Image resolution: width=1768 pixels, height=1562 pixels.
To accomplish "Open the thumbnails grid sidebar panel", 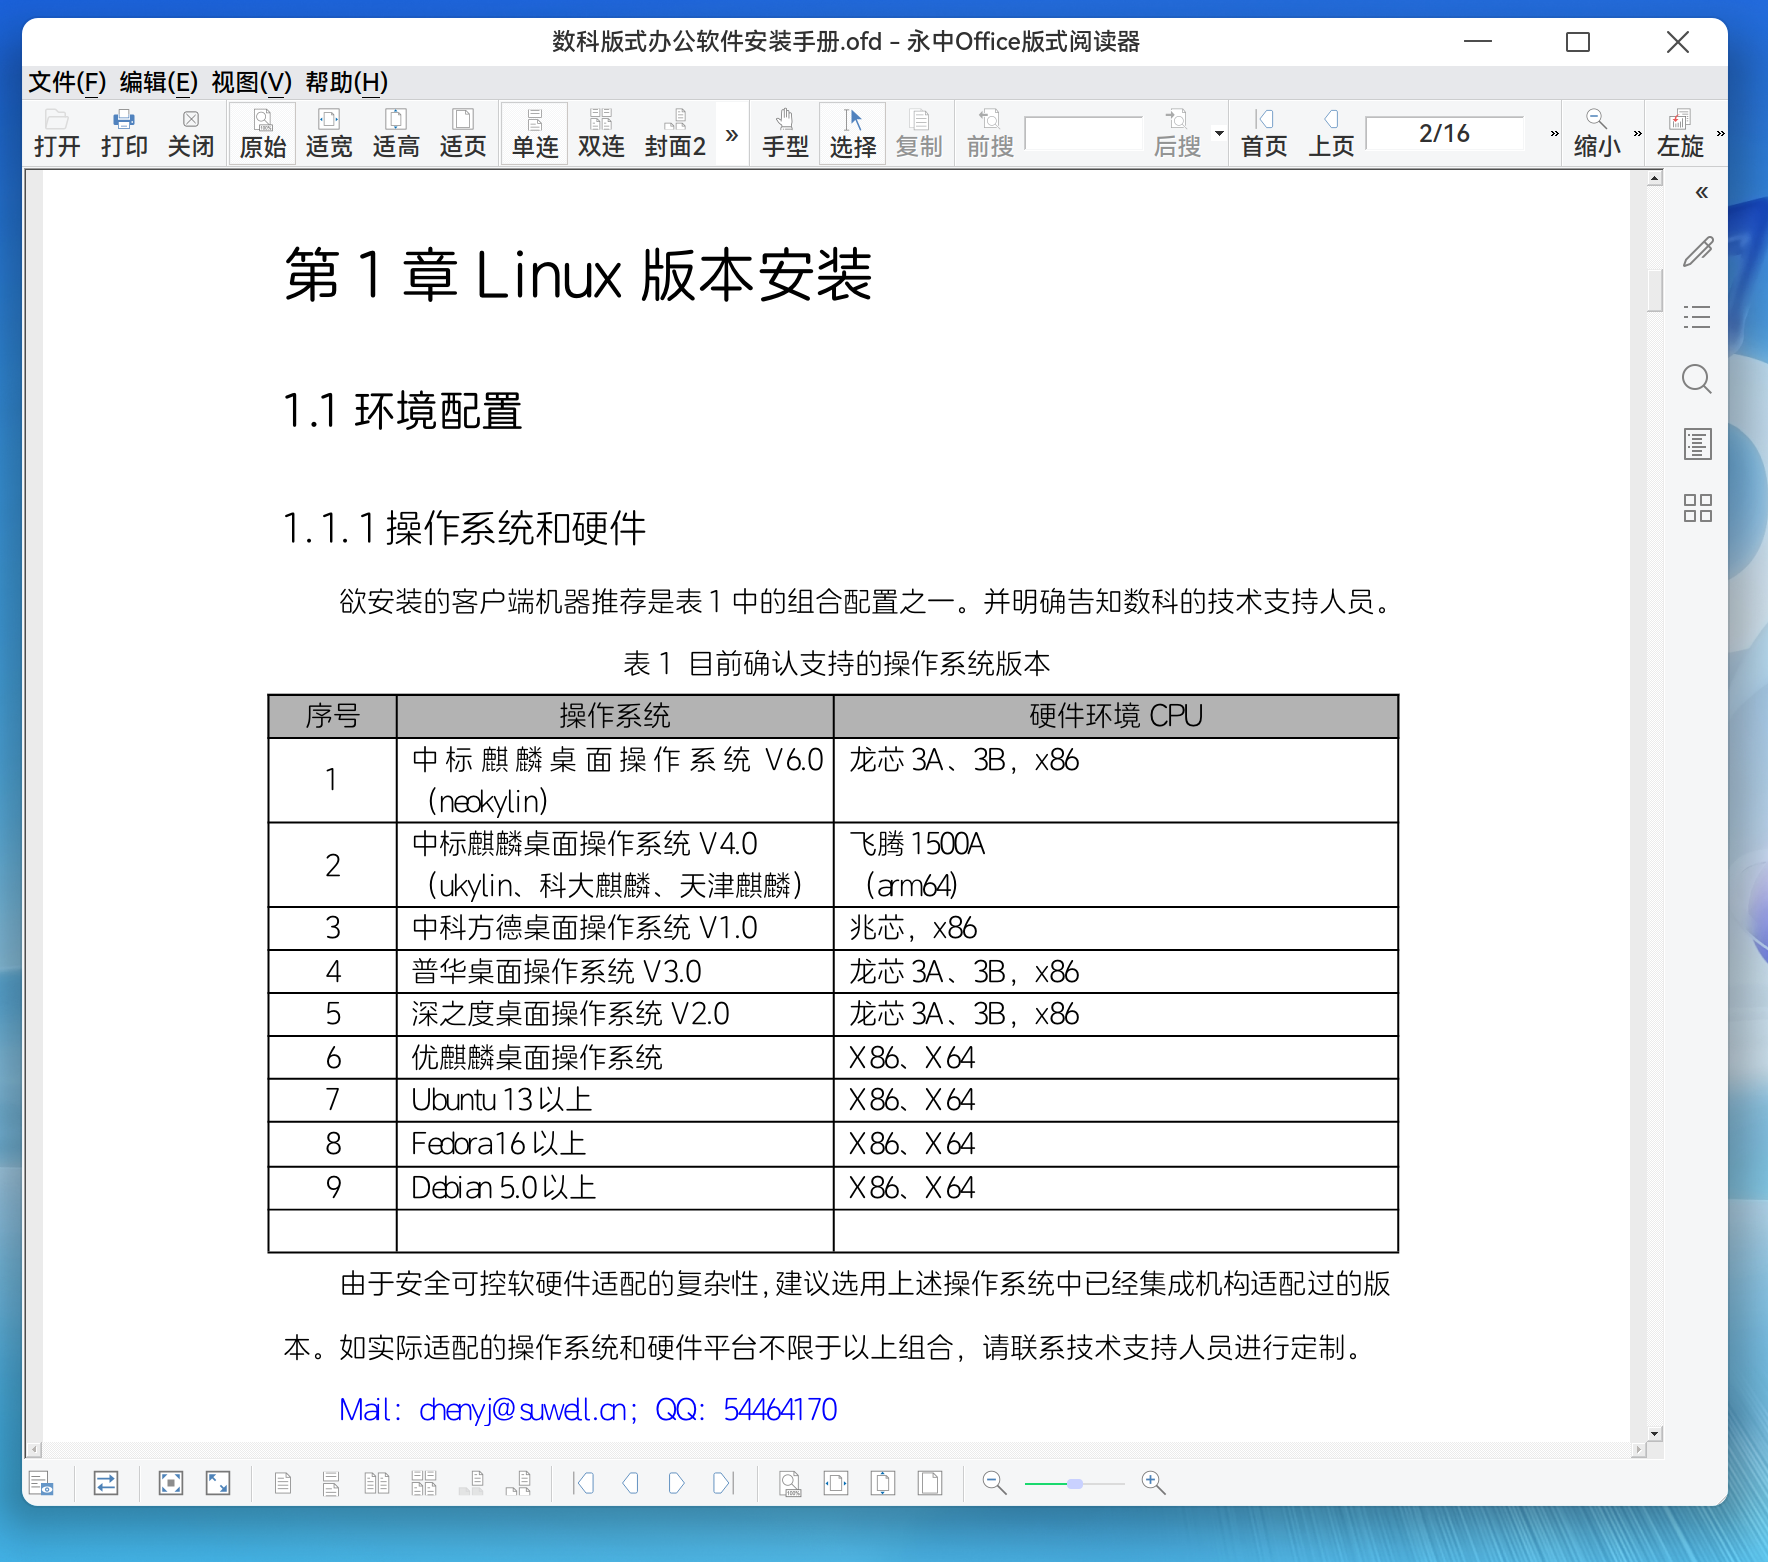I will coord(1697,508).
